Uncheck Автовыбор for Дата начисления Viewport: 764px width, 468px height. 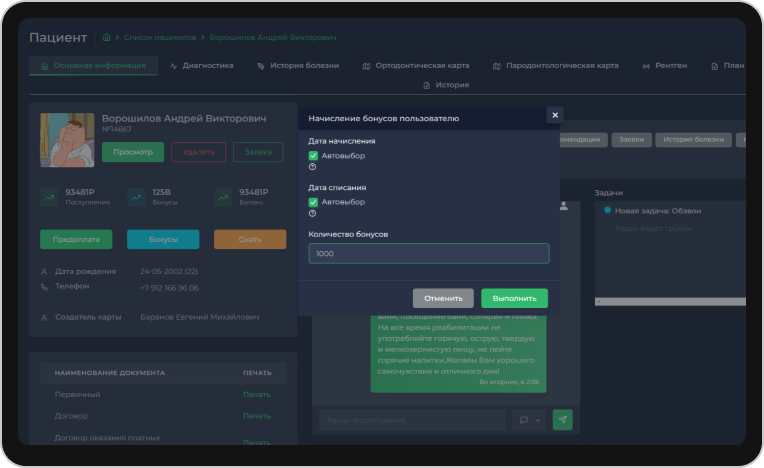point(313,156)
